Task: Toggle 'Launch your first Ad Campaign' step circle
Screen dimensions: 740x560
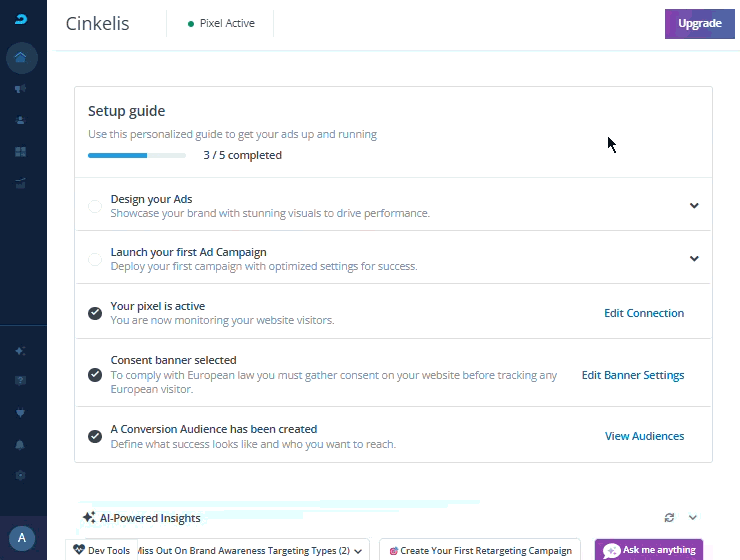Action: pos(95,259)
